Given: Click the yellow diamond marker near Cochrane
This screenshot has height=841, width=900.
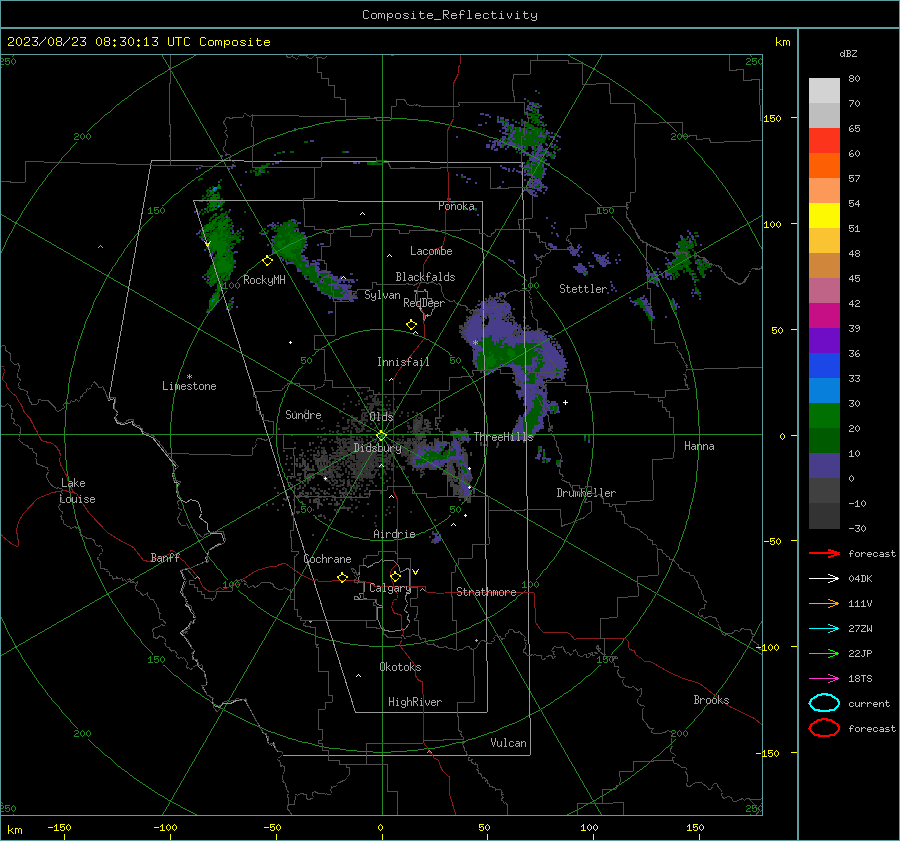Looking at the screenshot, I should coord(342,577).
